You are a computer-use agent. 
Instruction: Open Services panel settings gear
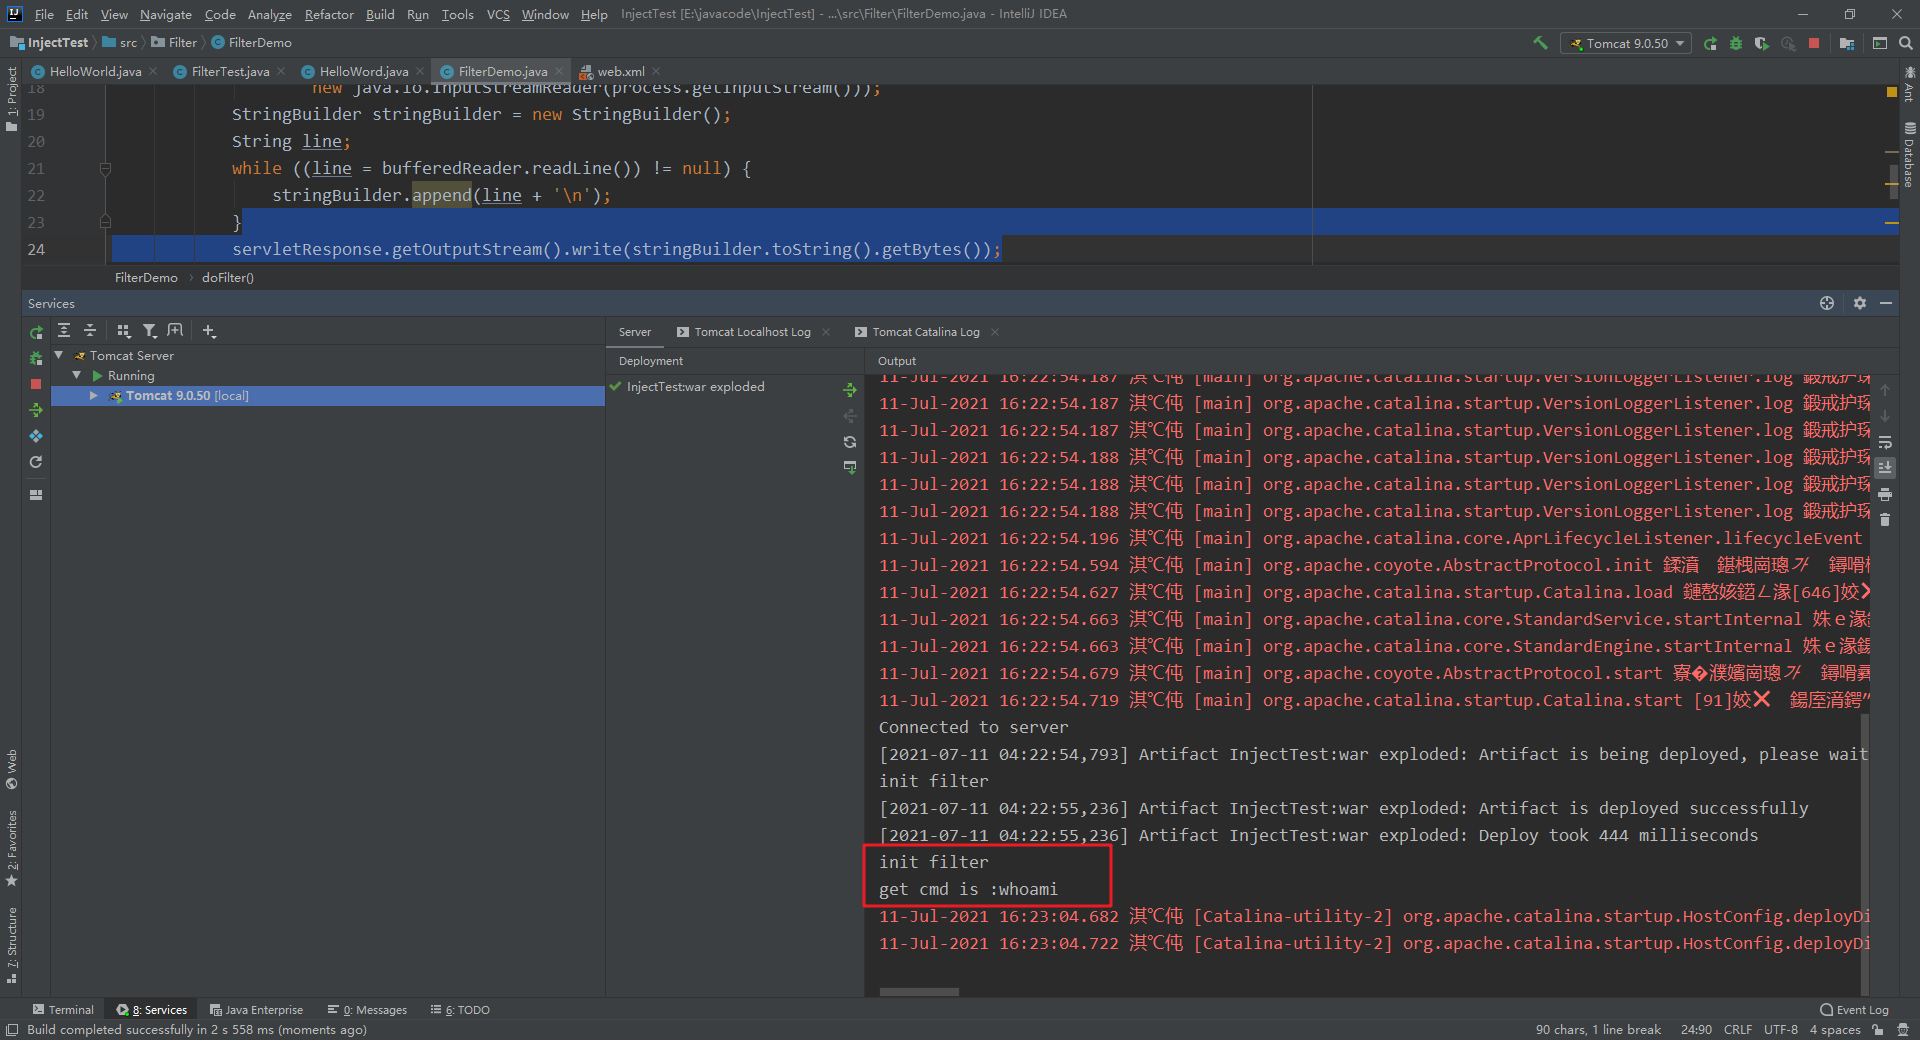coord(1860,303)
